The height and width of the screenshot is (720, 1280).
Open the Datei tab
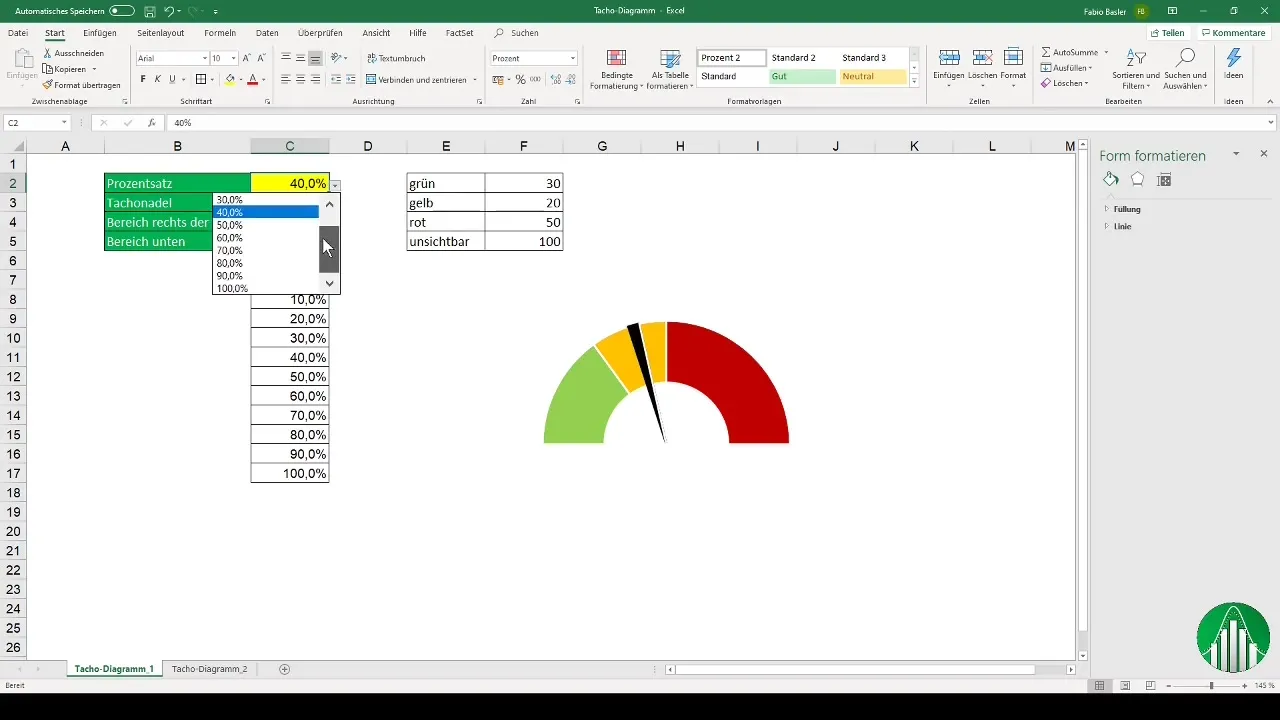(x=17, y=33)
